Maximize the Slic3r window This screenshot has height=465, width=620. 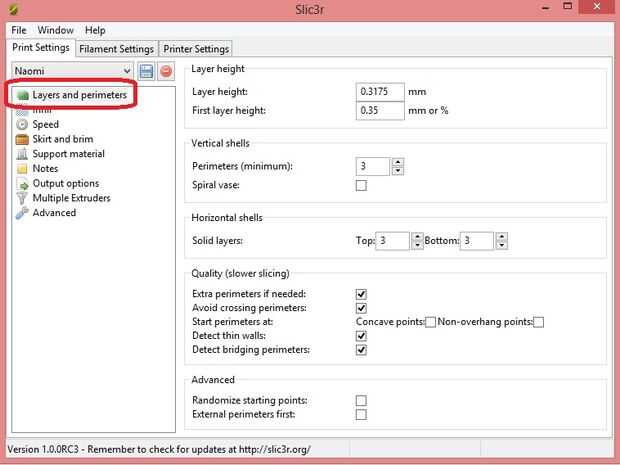click(x=568, y=6)
